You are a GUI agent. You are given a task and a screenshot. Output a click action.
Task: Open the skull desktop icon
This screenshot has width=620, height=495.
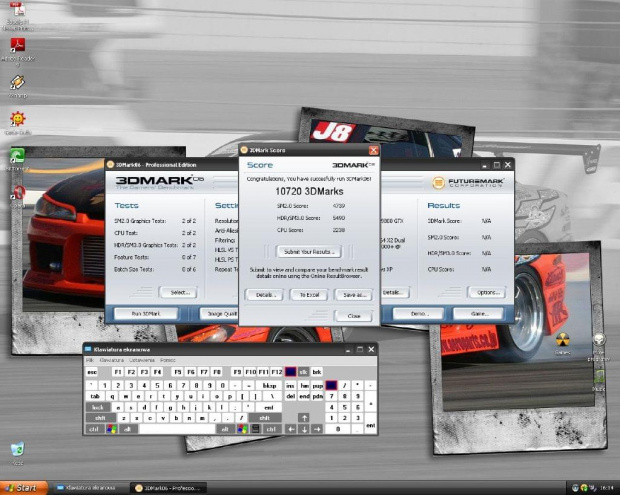pos(599,339)
